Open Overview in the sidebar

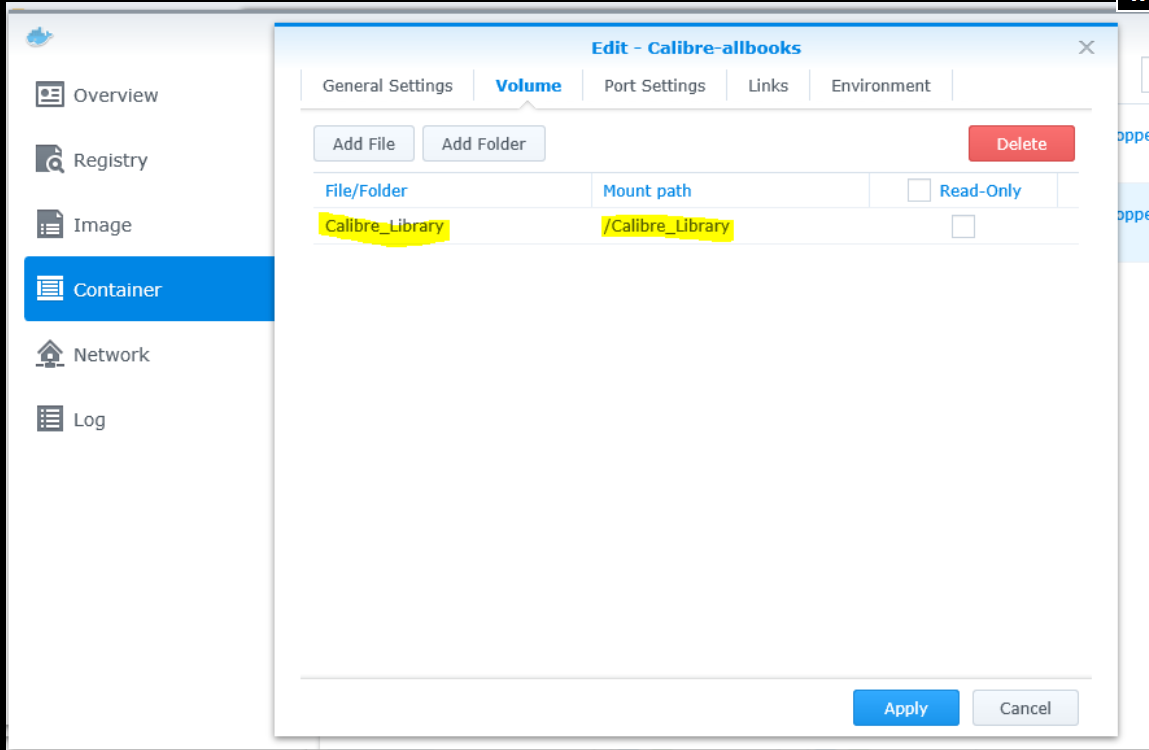tap(149, 95)
